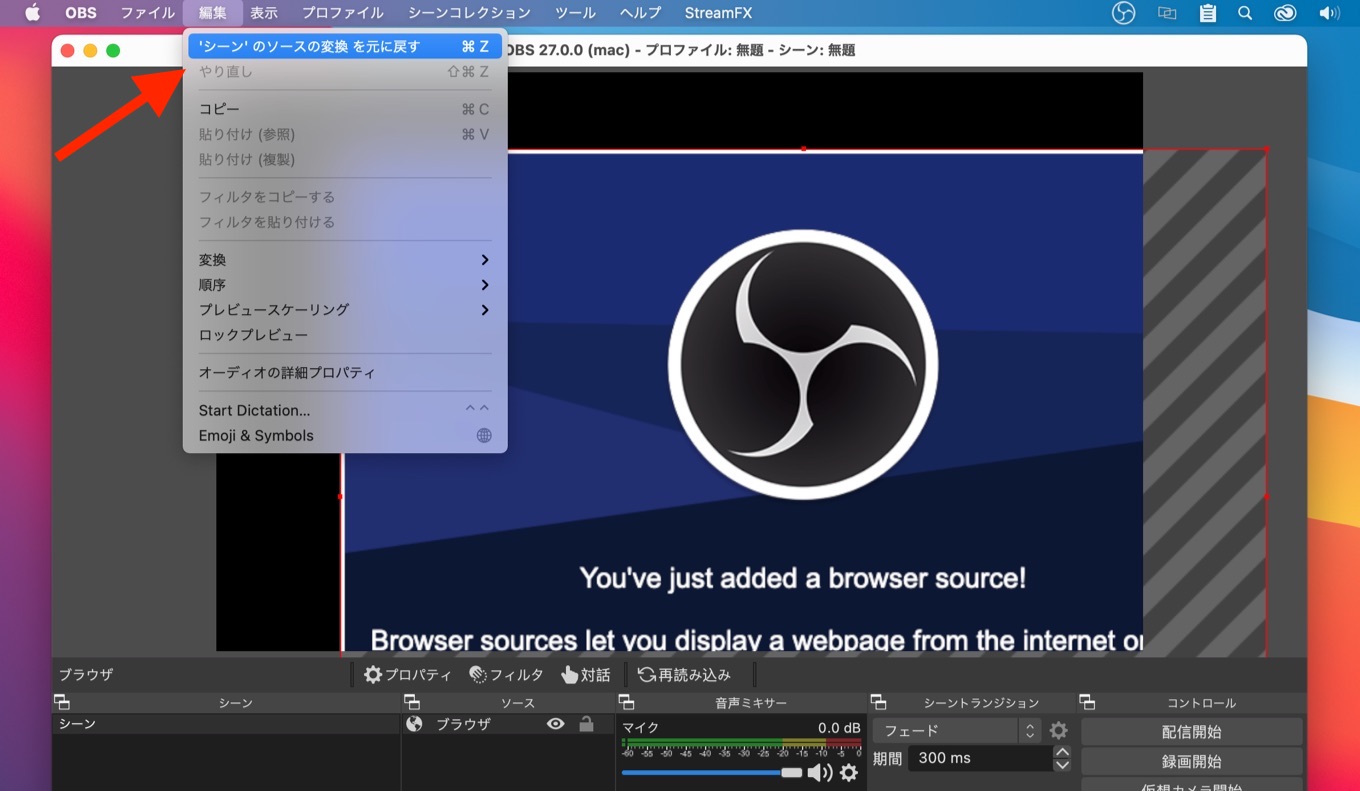The height and width of the screenshot is (791, 1360).
Task: Open the StreamFX menu
Action: click(718, 13)
